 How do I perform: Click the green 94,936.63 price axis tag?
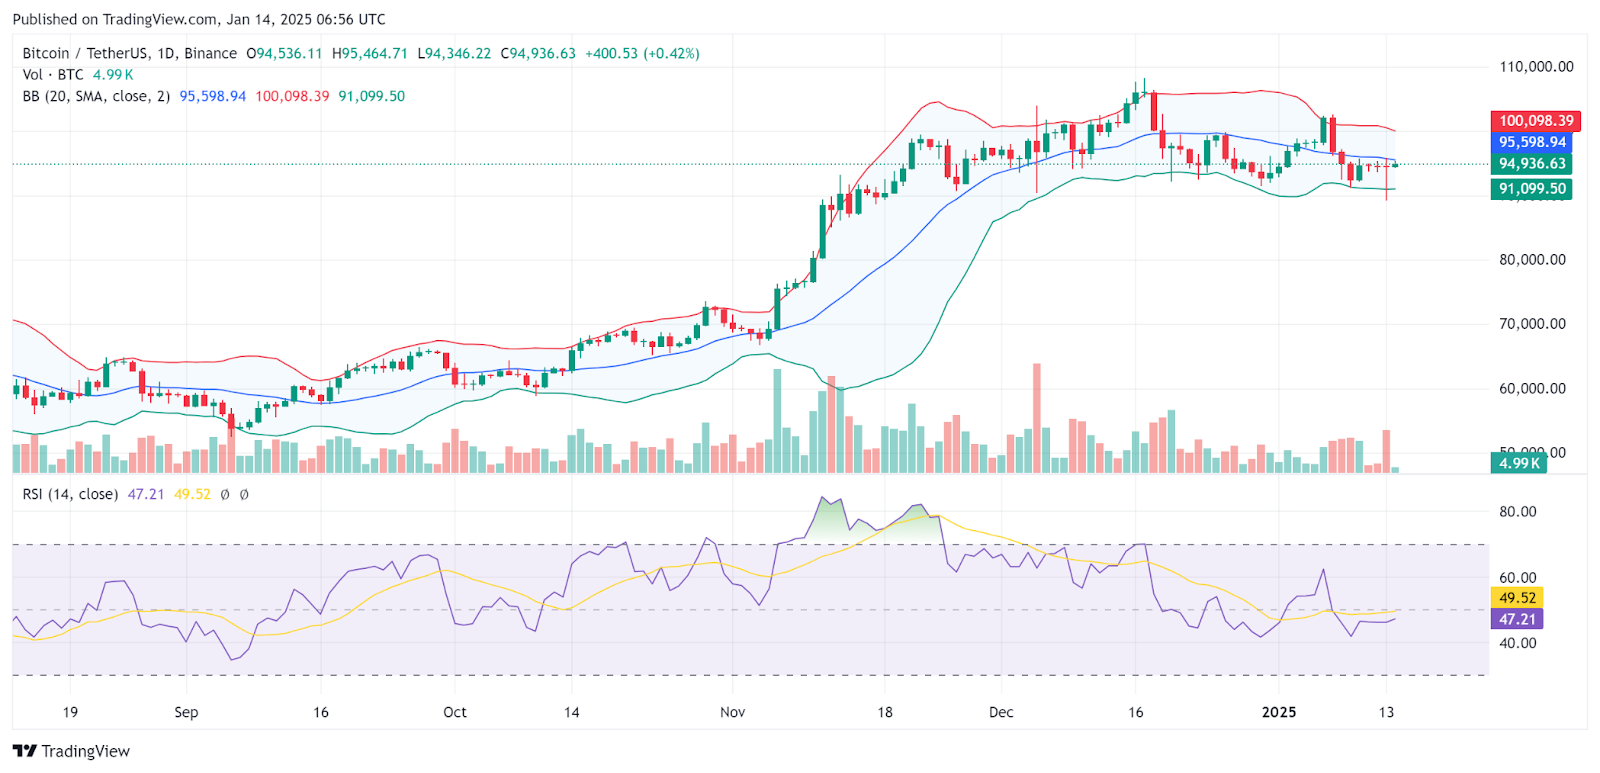click(x=1531, y=164)
